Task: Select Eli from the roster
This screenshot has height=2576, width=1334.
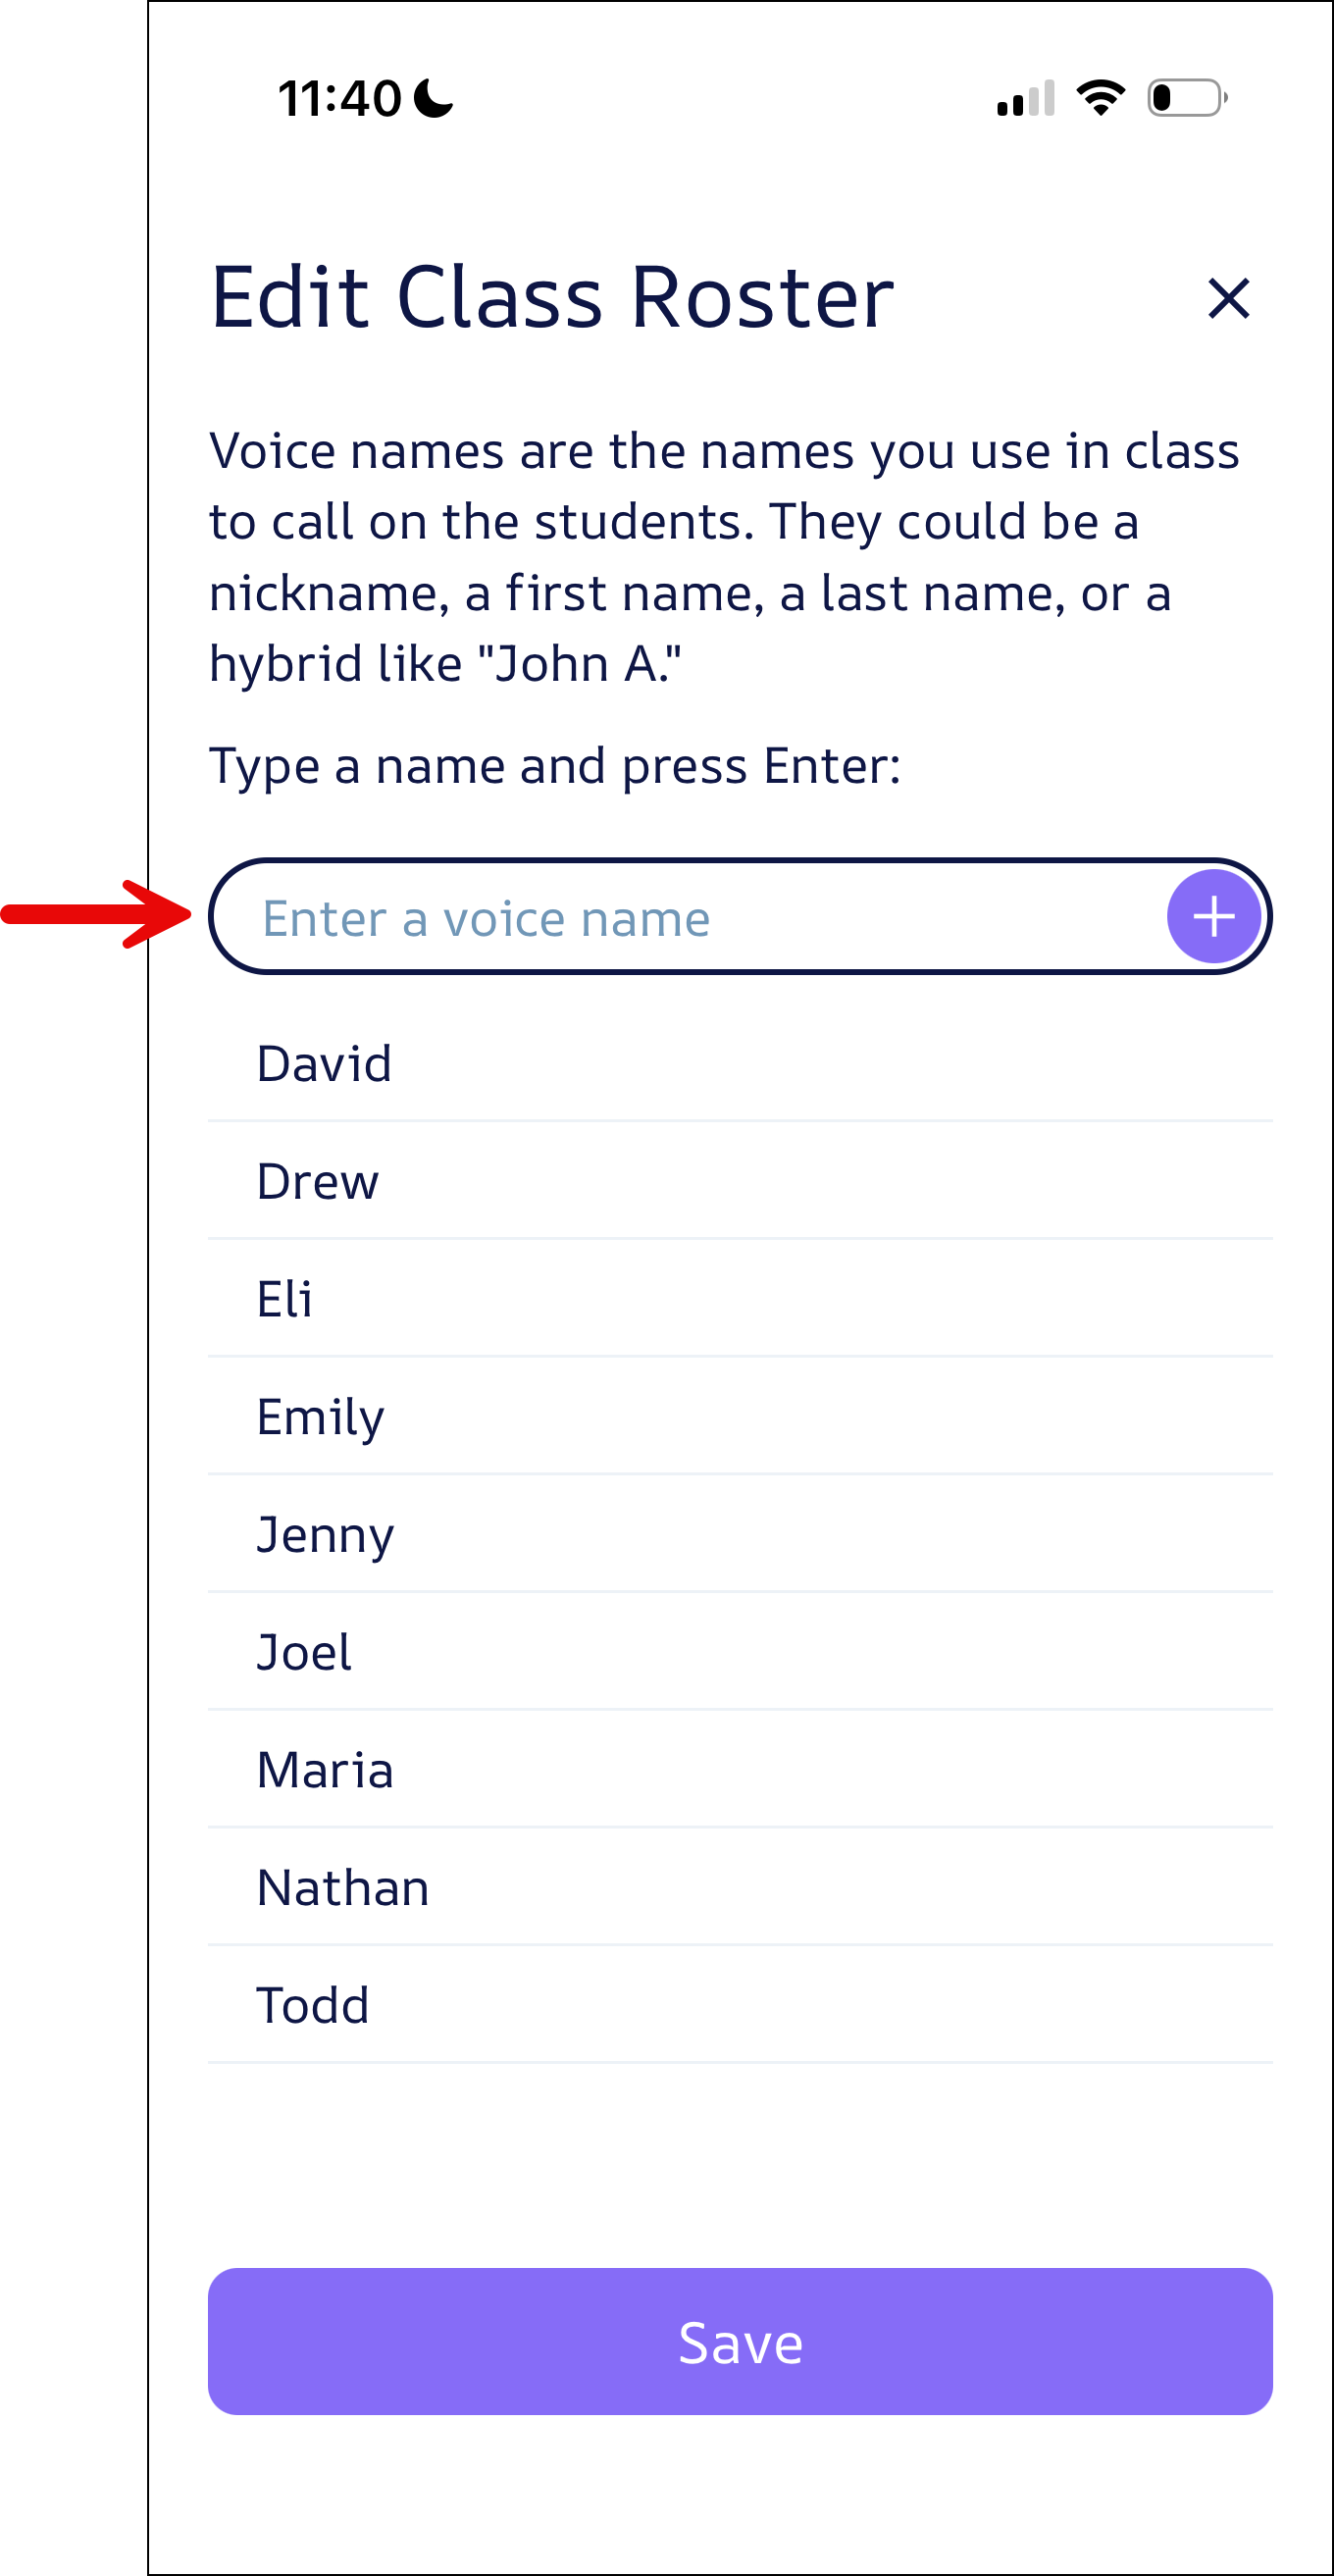Action: pyautogui.click(x=284, y=1299)
